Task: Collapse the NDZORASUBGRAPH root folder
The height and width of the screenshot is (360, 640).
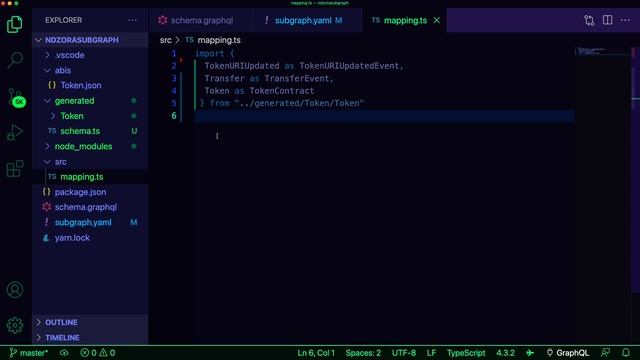Action: coord(90,40)
